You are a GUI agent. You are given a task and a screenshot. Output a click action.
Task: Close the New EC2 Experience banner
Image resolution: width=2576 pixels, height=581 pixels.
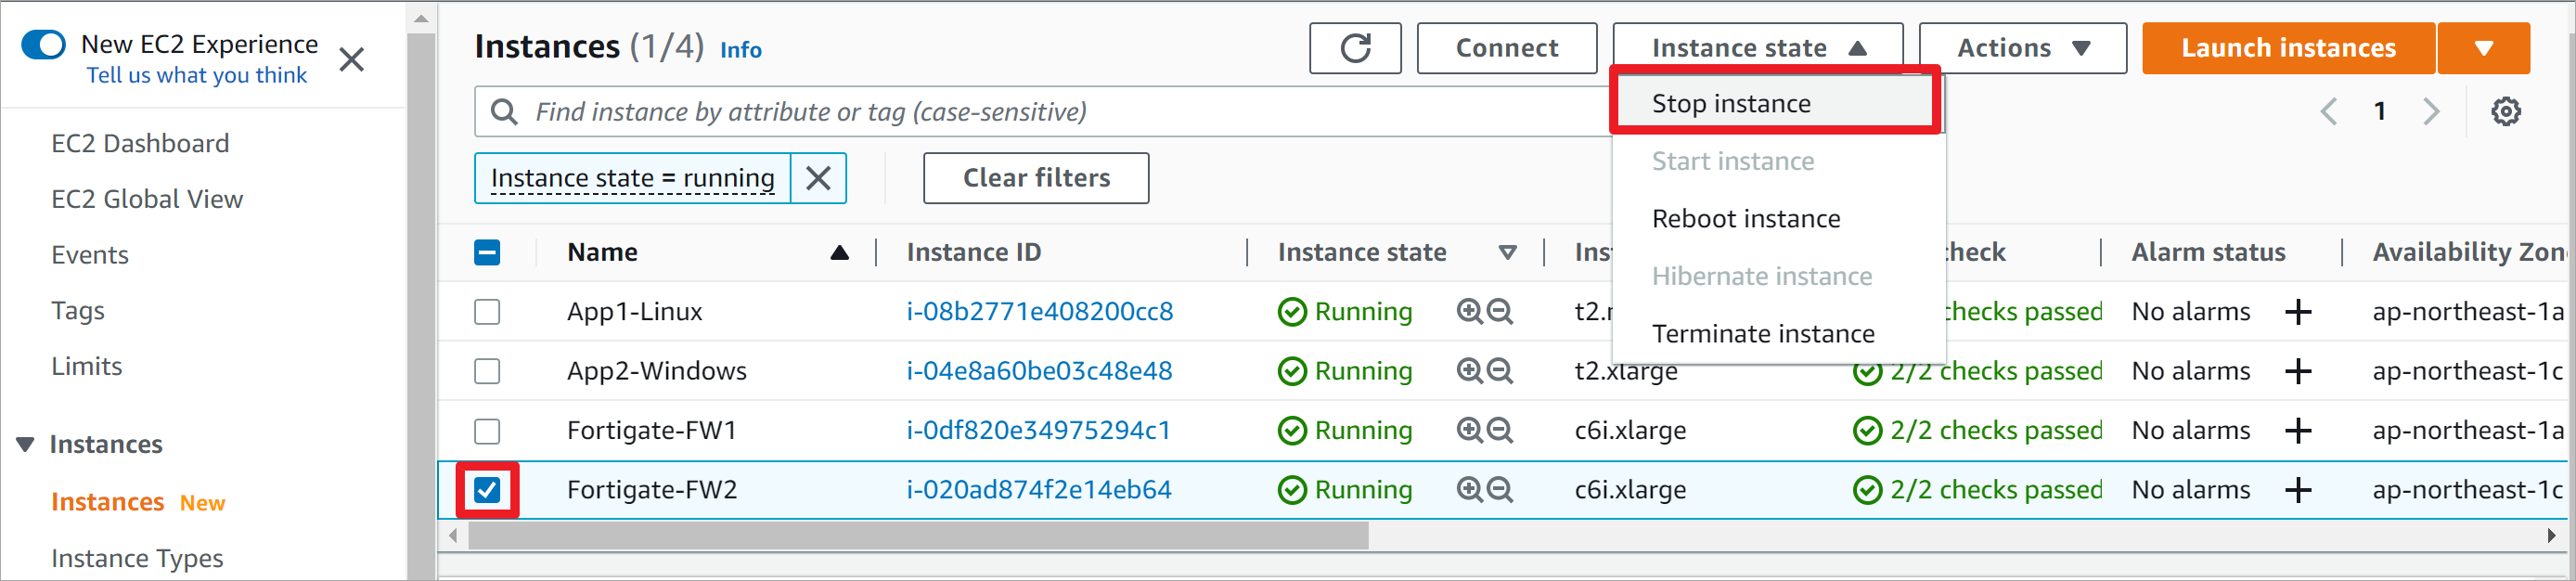pos(351,60)
